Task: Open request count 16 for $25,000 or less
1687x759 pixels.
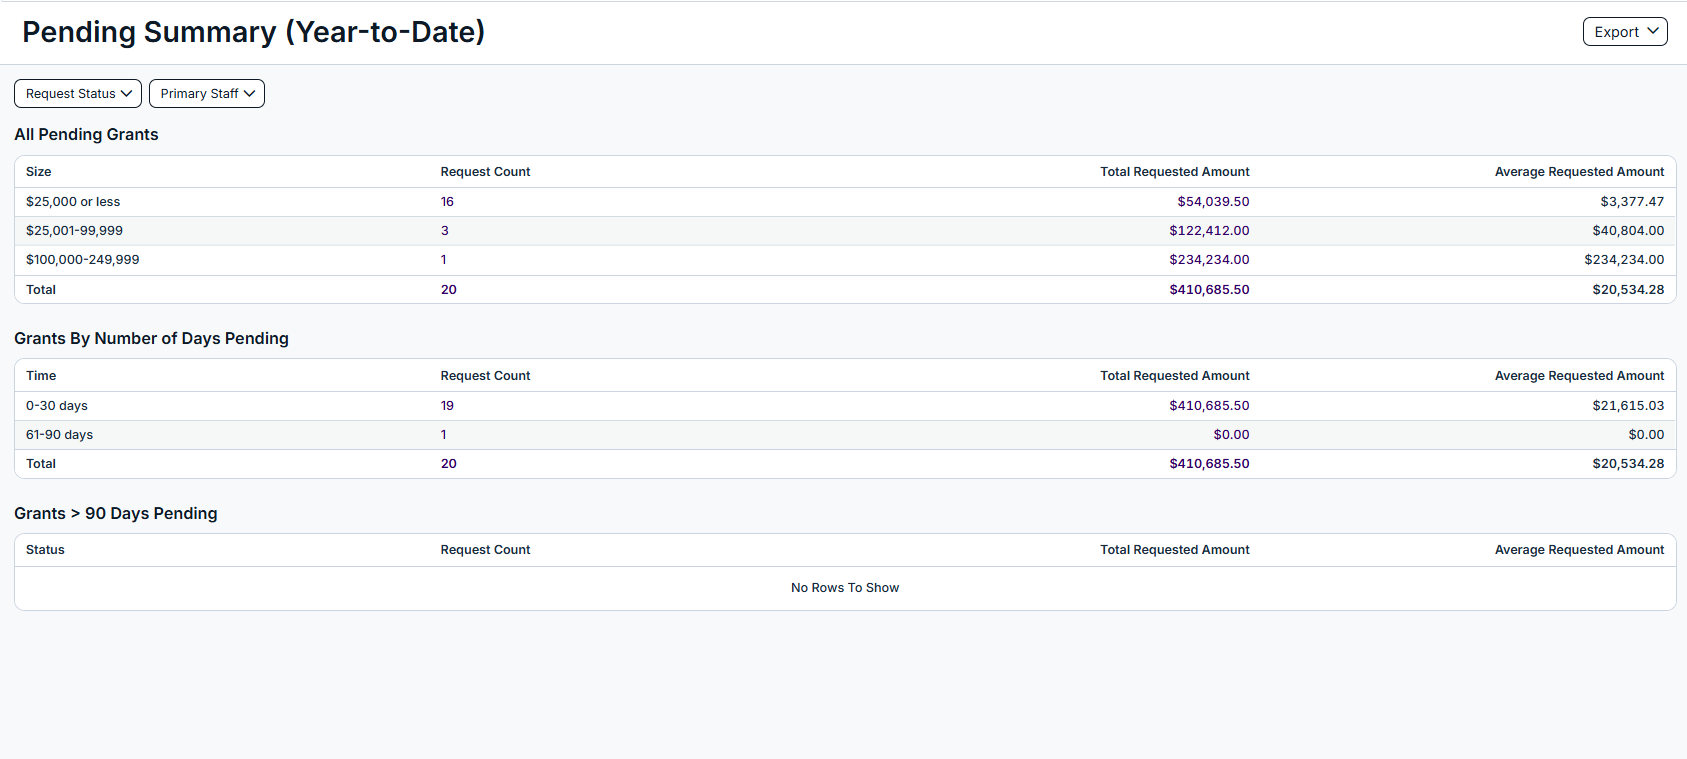Action: point(447,202)
